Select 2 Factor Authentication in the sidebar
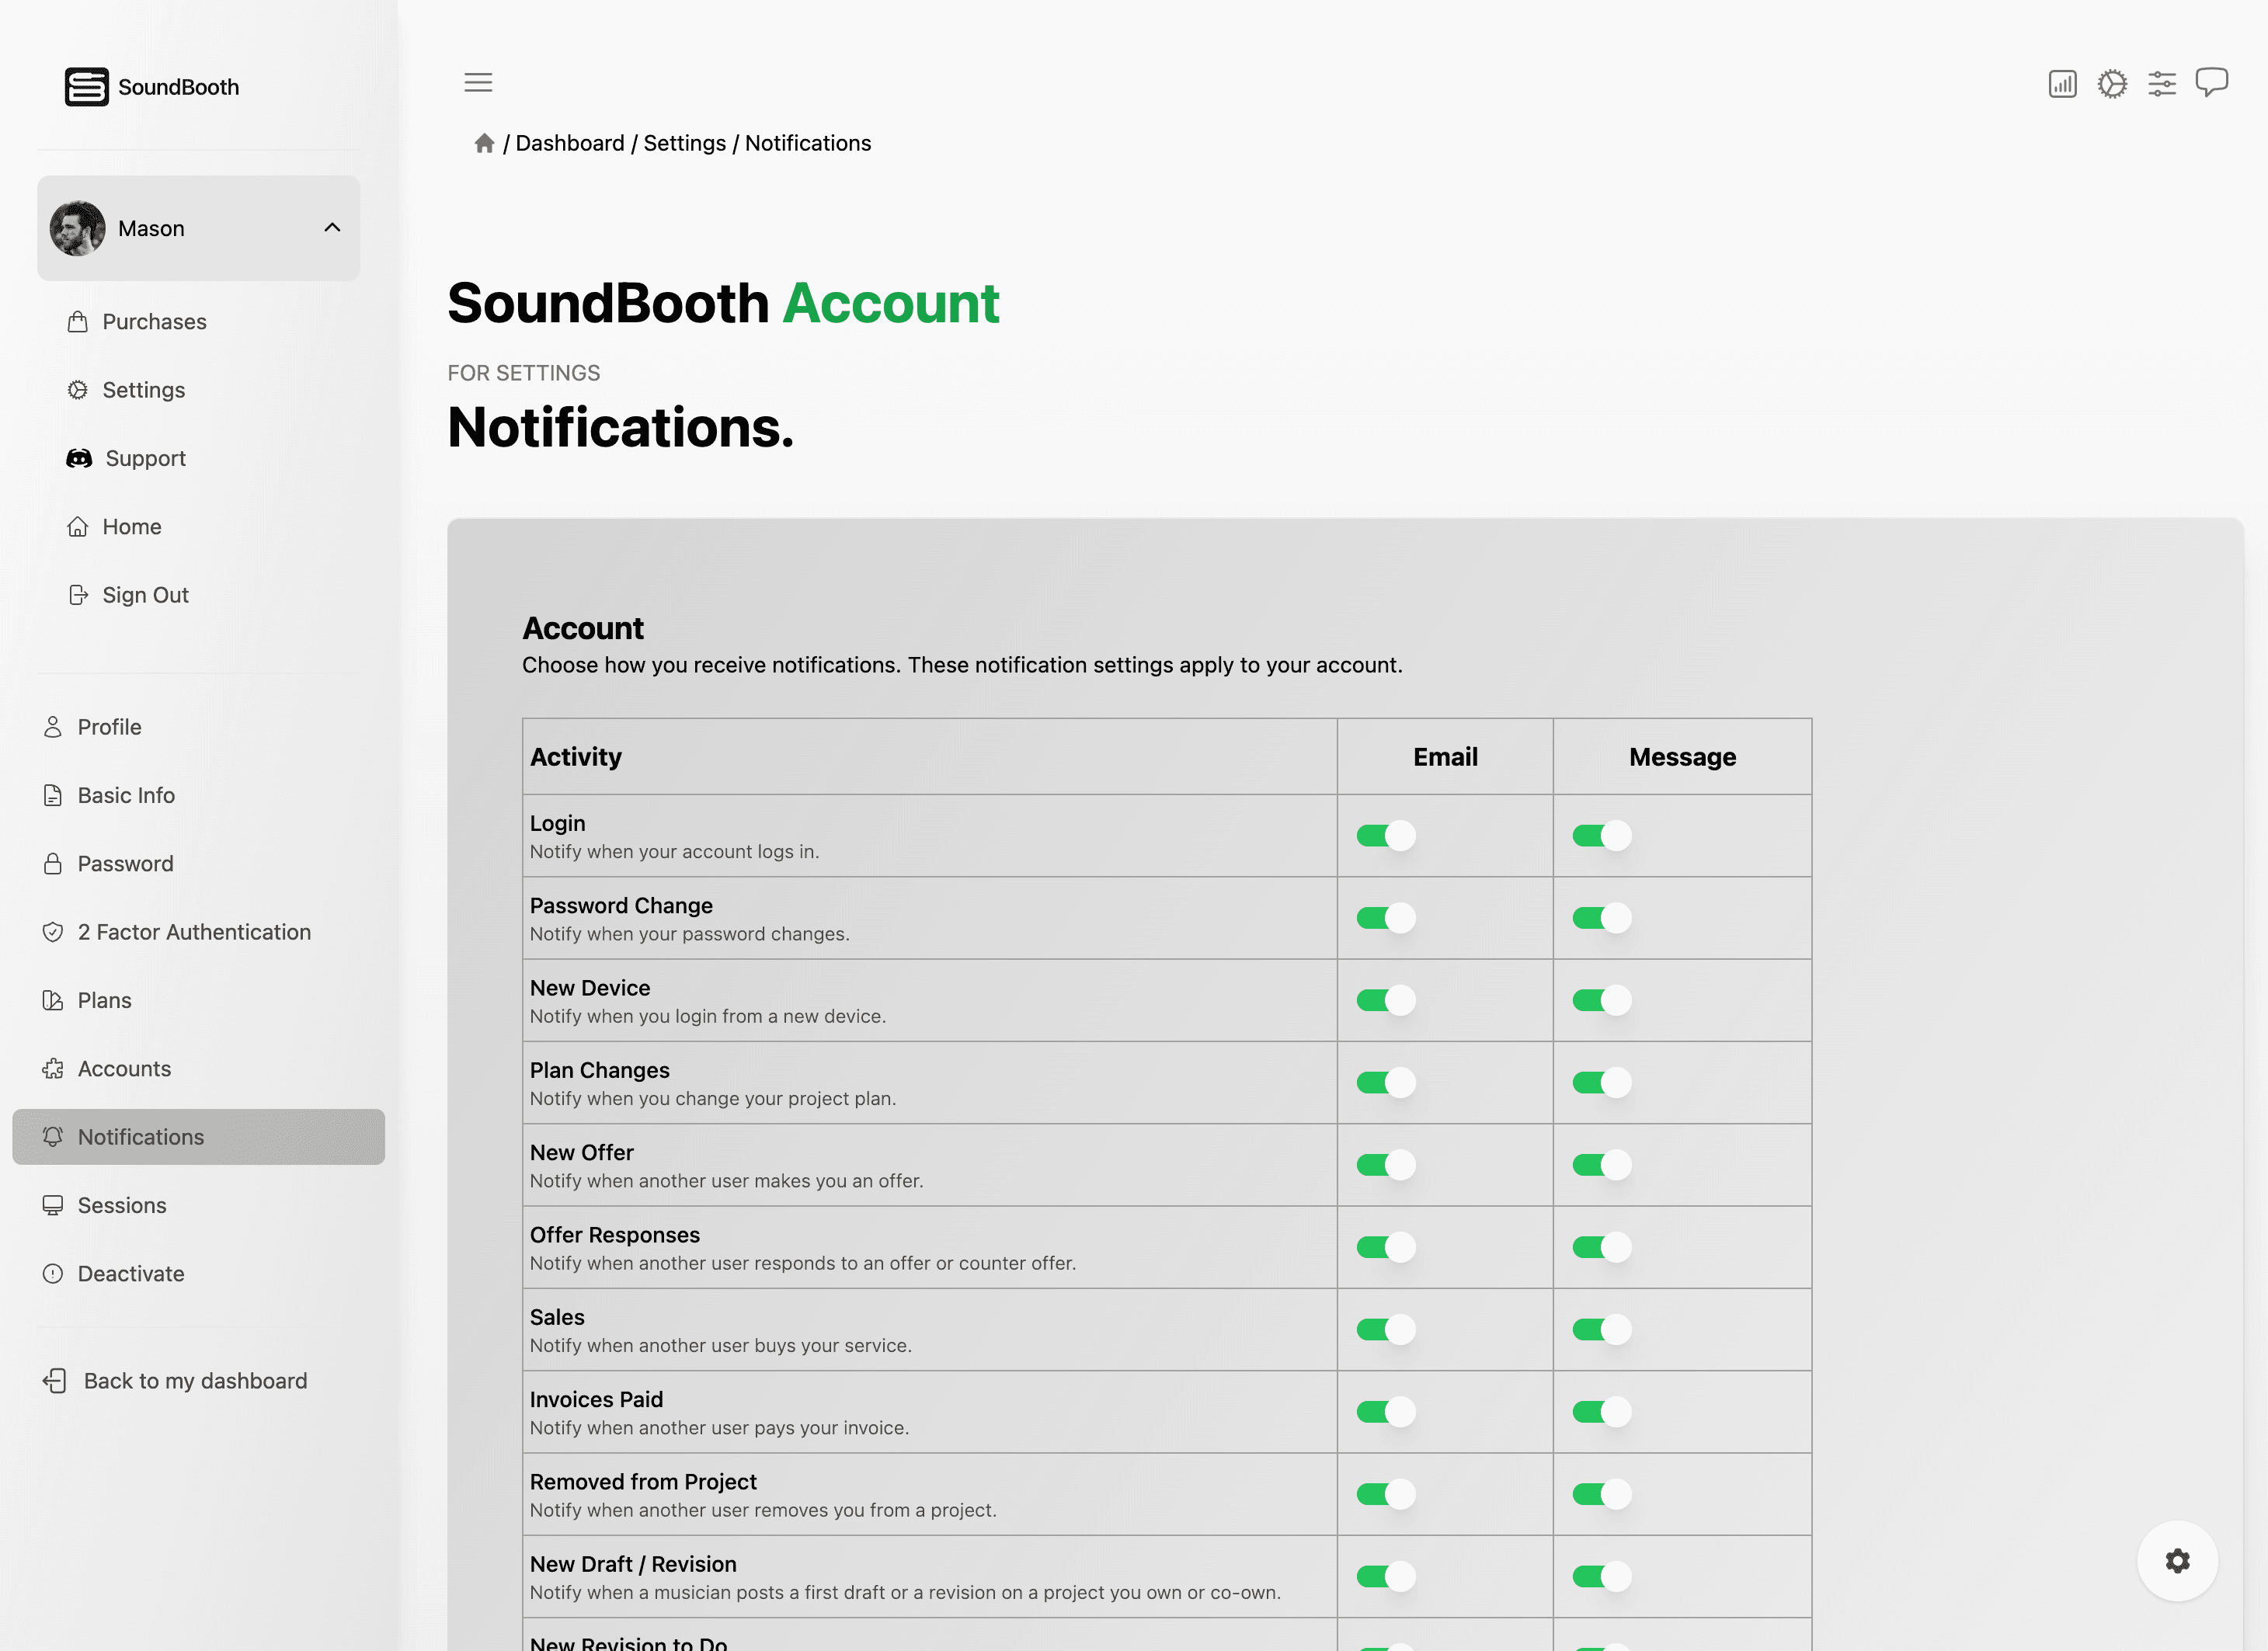Image resolution: width=2268 pixels, height=1651 pixels. [x=193, y=931]
